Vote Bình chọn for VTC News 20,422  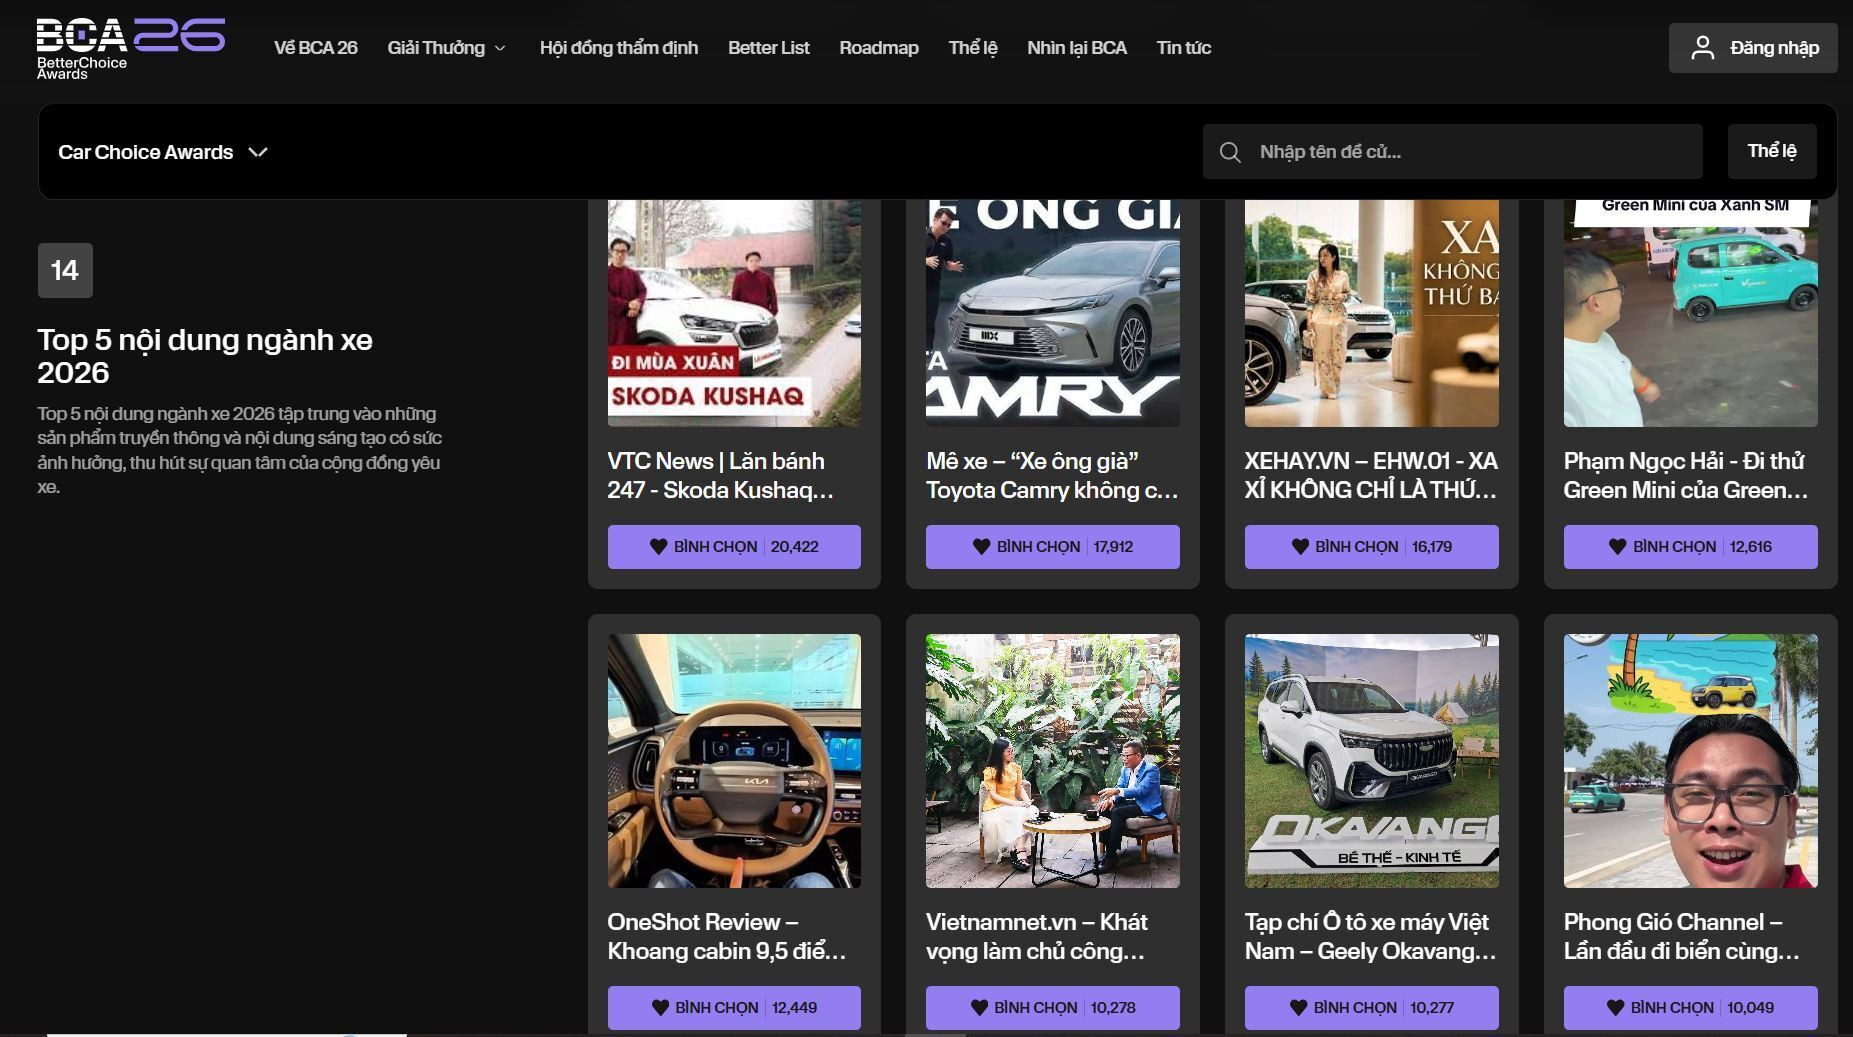pos(734,547)
